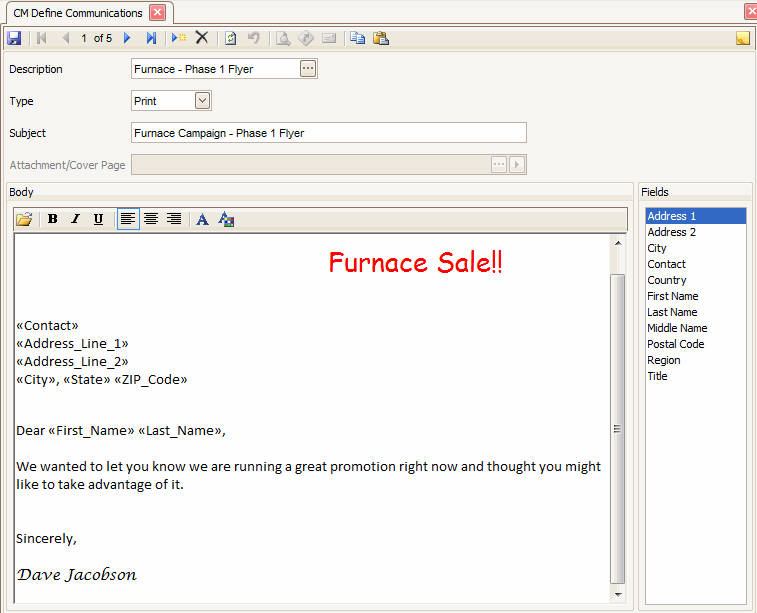757x613 pixels.
Task: Toggle italic formatting
Action: [75, 219]
